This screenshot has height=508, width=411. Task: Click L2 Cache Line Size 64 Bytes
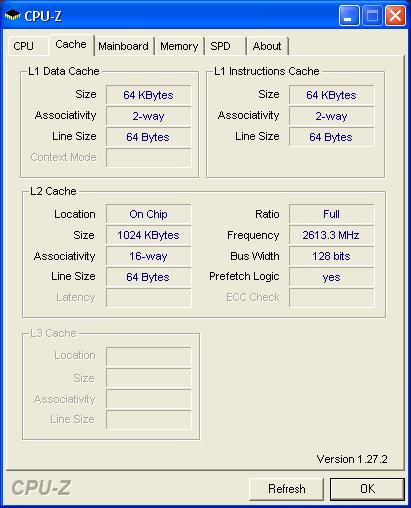148,277
